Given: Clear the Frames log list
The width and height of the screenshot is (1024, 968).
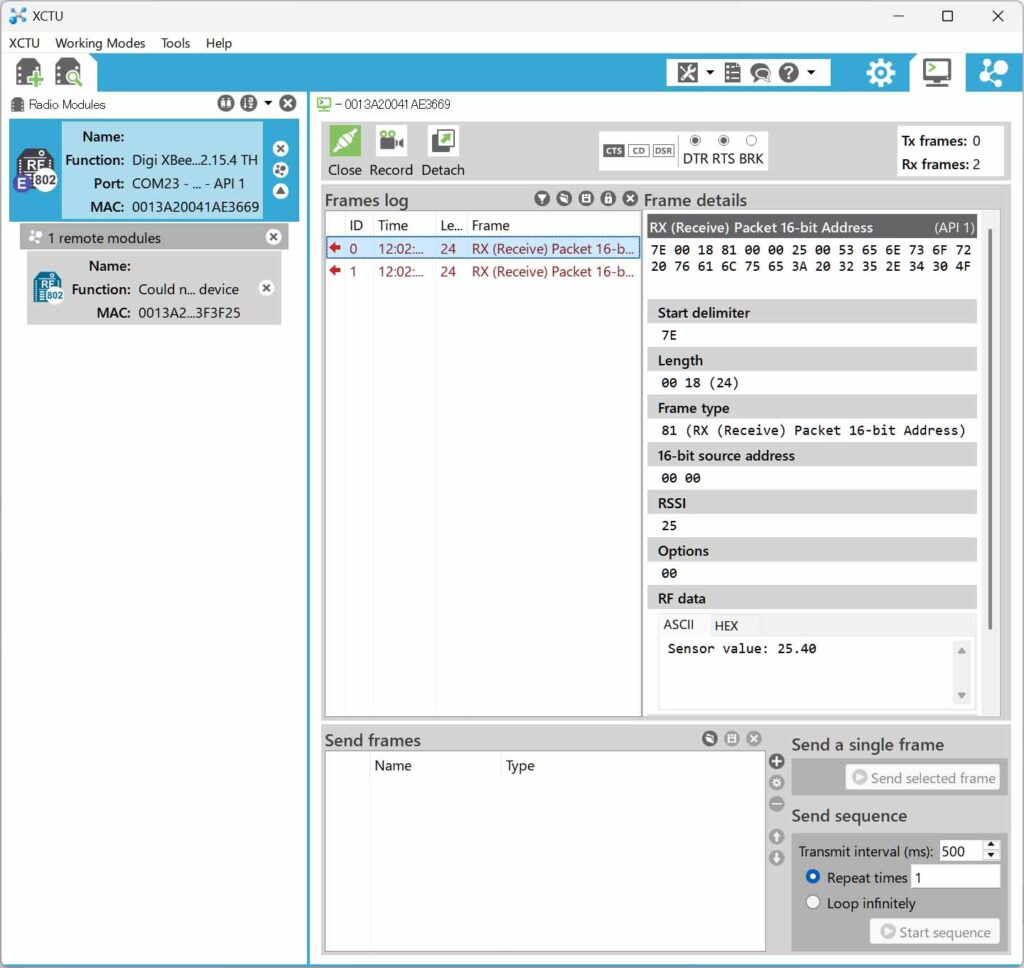Looking at the screenshot, I should [630, 199].
